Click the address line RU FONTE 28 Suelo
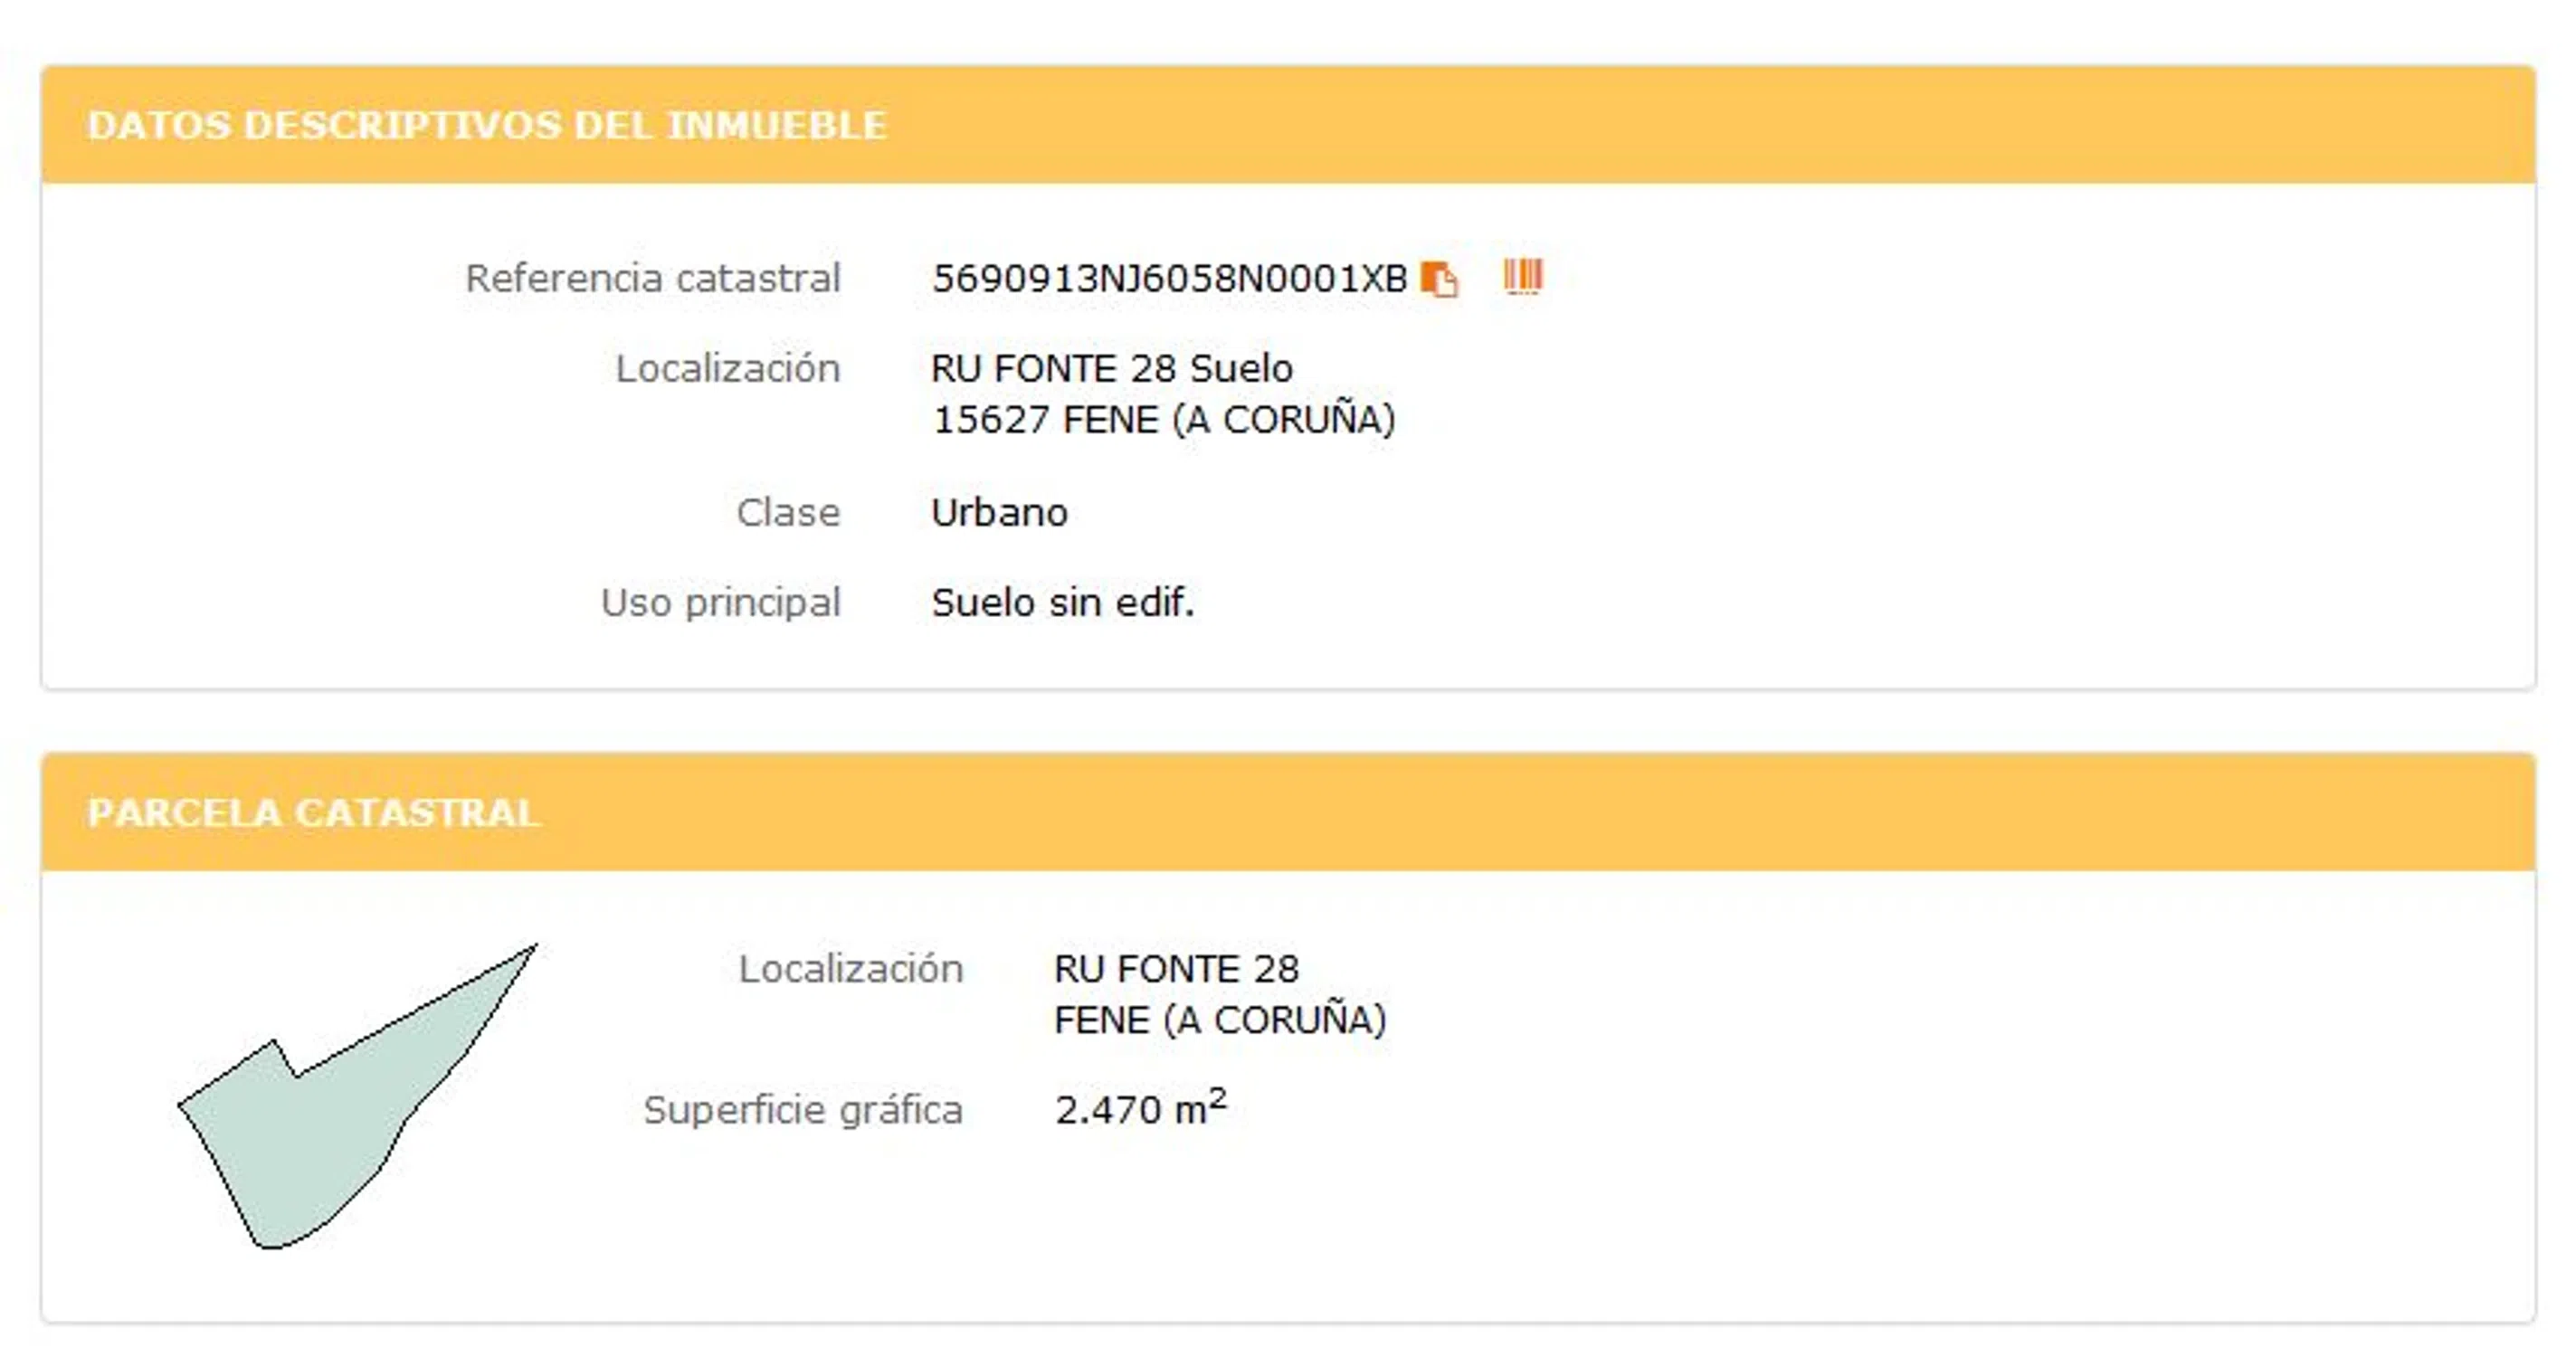This screenshot has width=2576, height=1357. tap(1111, 369)
